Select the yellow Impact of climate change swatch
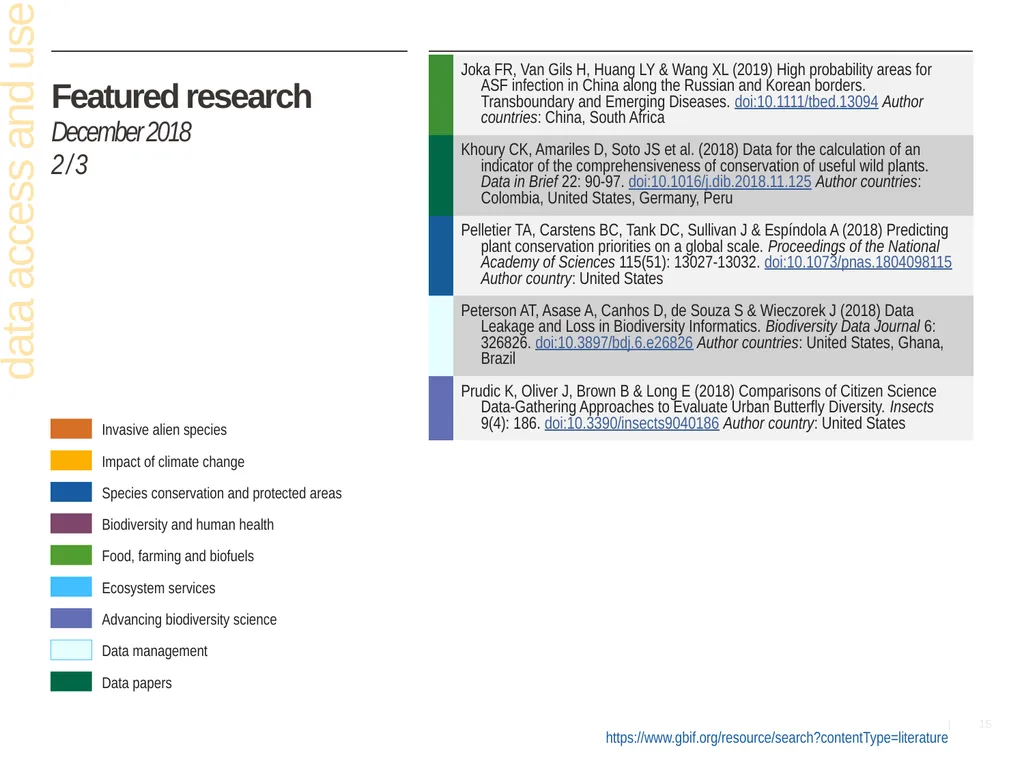 71,460
